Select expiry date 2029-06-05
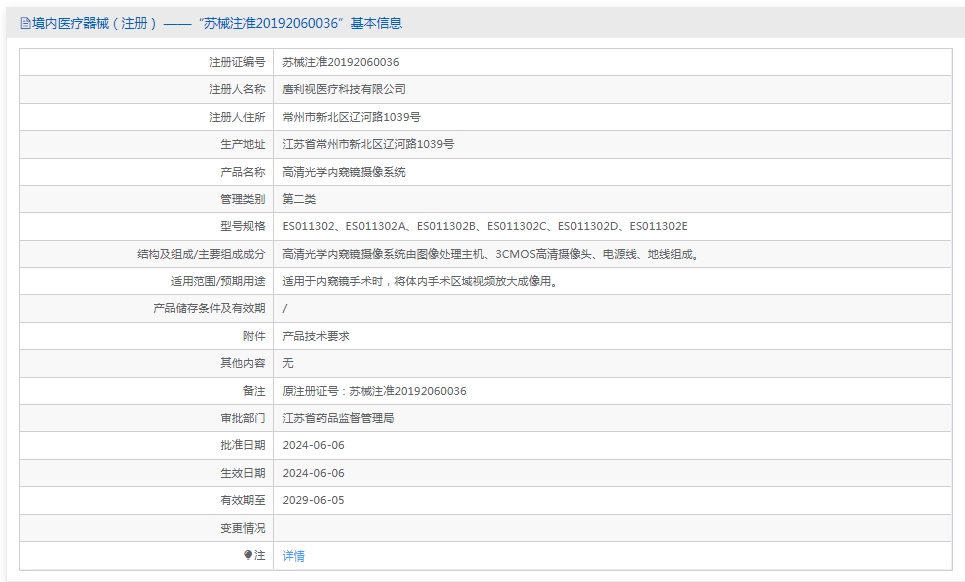The width and height of the screenshot is (965, 582). click(x=313, y=500)
